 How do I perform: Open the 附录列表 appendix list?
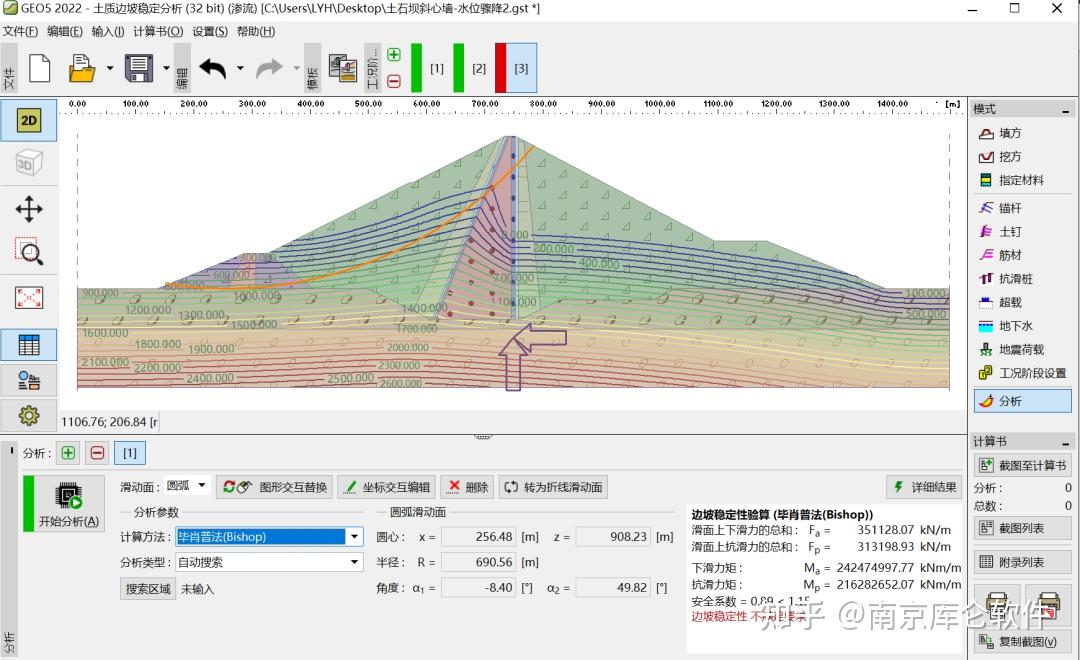1023,562
